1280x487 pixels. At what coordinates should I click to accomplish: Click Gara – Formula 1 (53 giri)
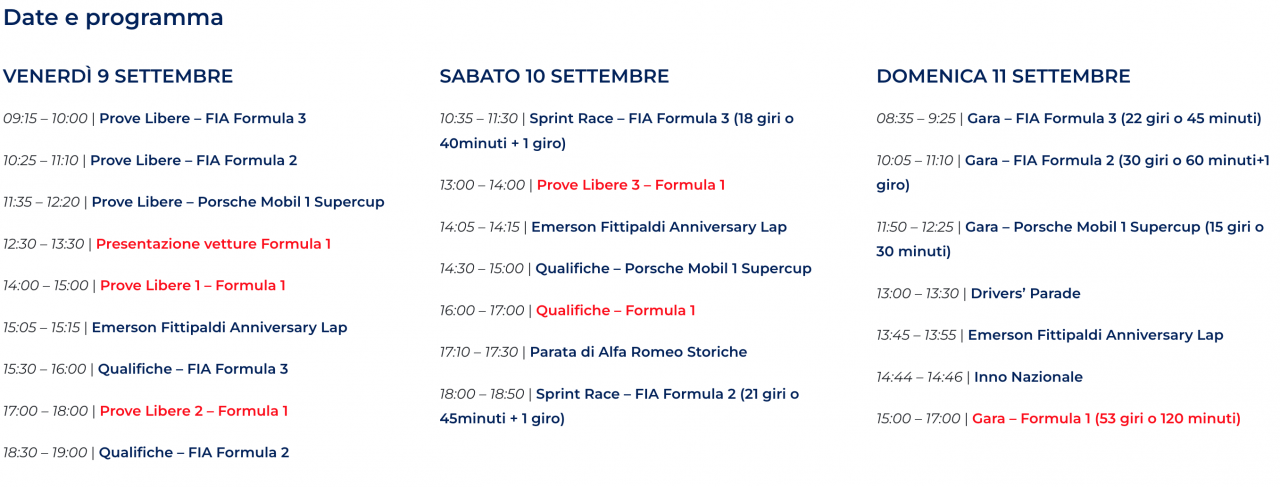click(x=1106, y=419)
